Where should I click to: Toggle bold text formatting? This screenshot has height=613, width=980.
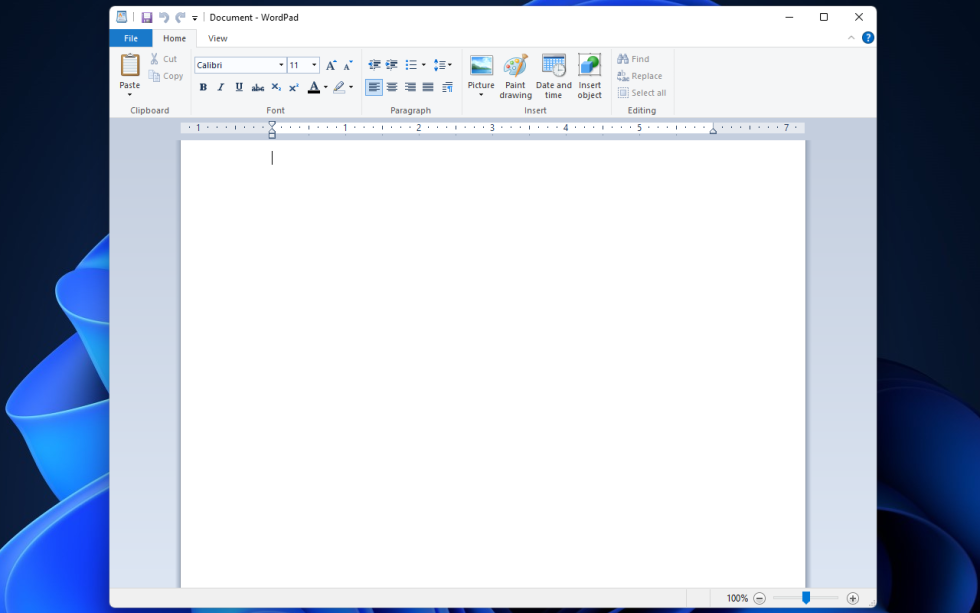coord(203,87)
